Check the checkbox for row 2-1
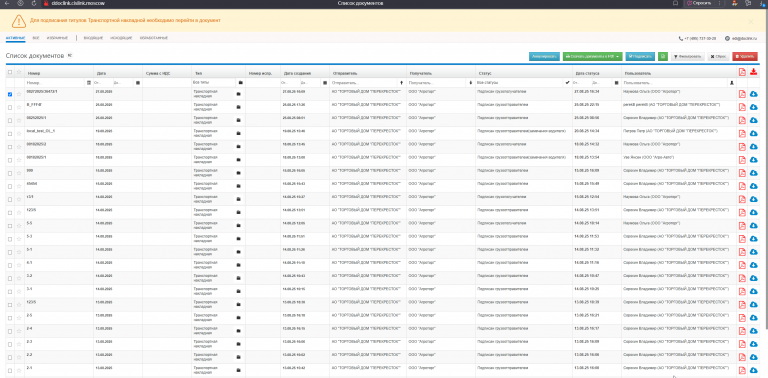The image size is (768, 378). point(10,370)
